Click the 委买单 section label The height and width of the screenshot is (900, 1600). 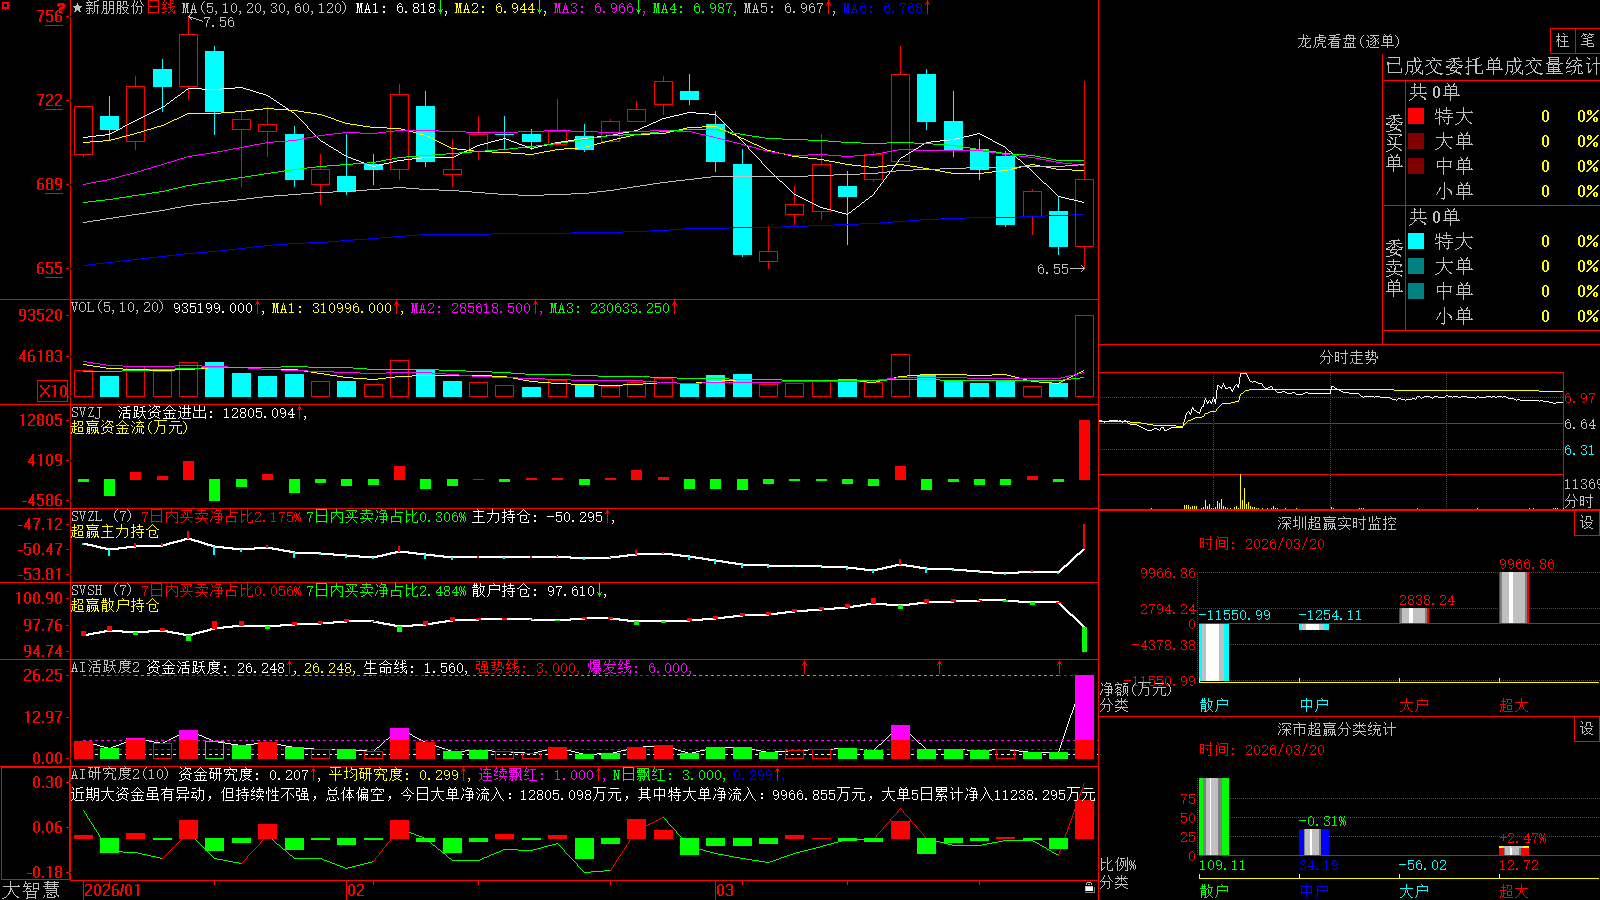pos(1394,142)
